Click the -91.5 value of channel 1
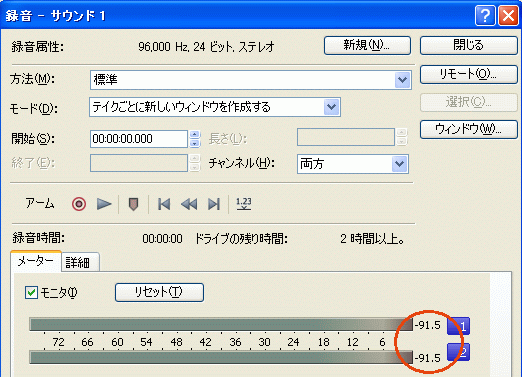The width and height of the screenshot is (522, 377). [x=428, y=325]
